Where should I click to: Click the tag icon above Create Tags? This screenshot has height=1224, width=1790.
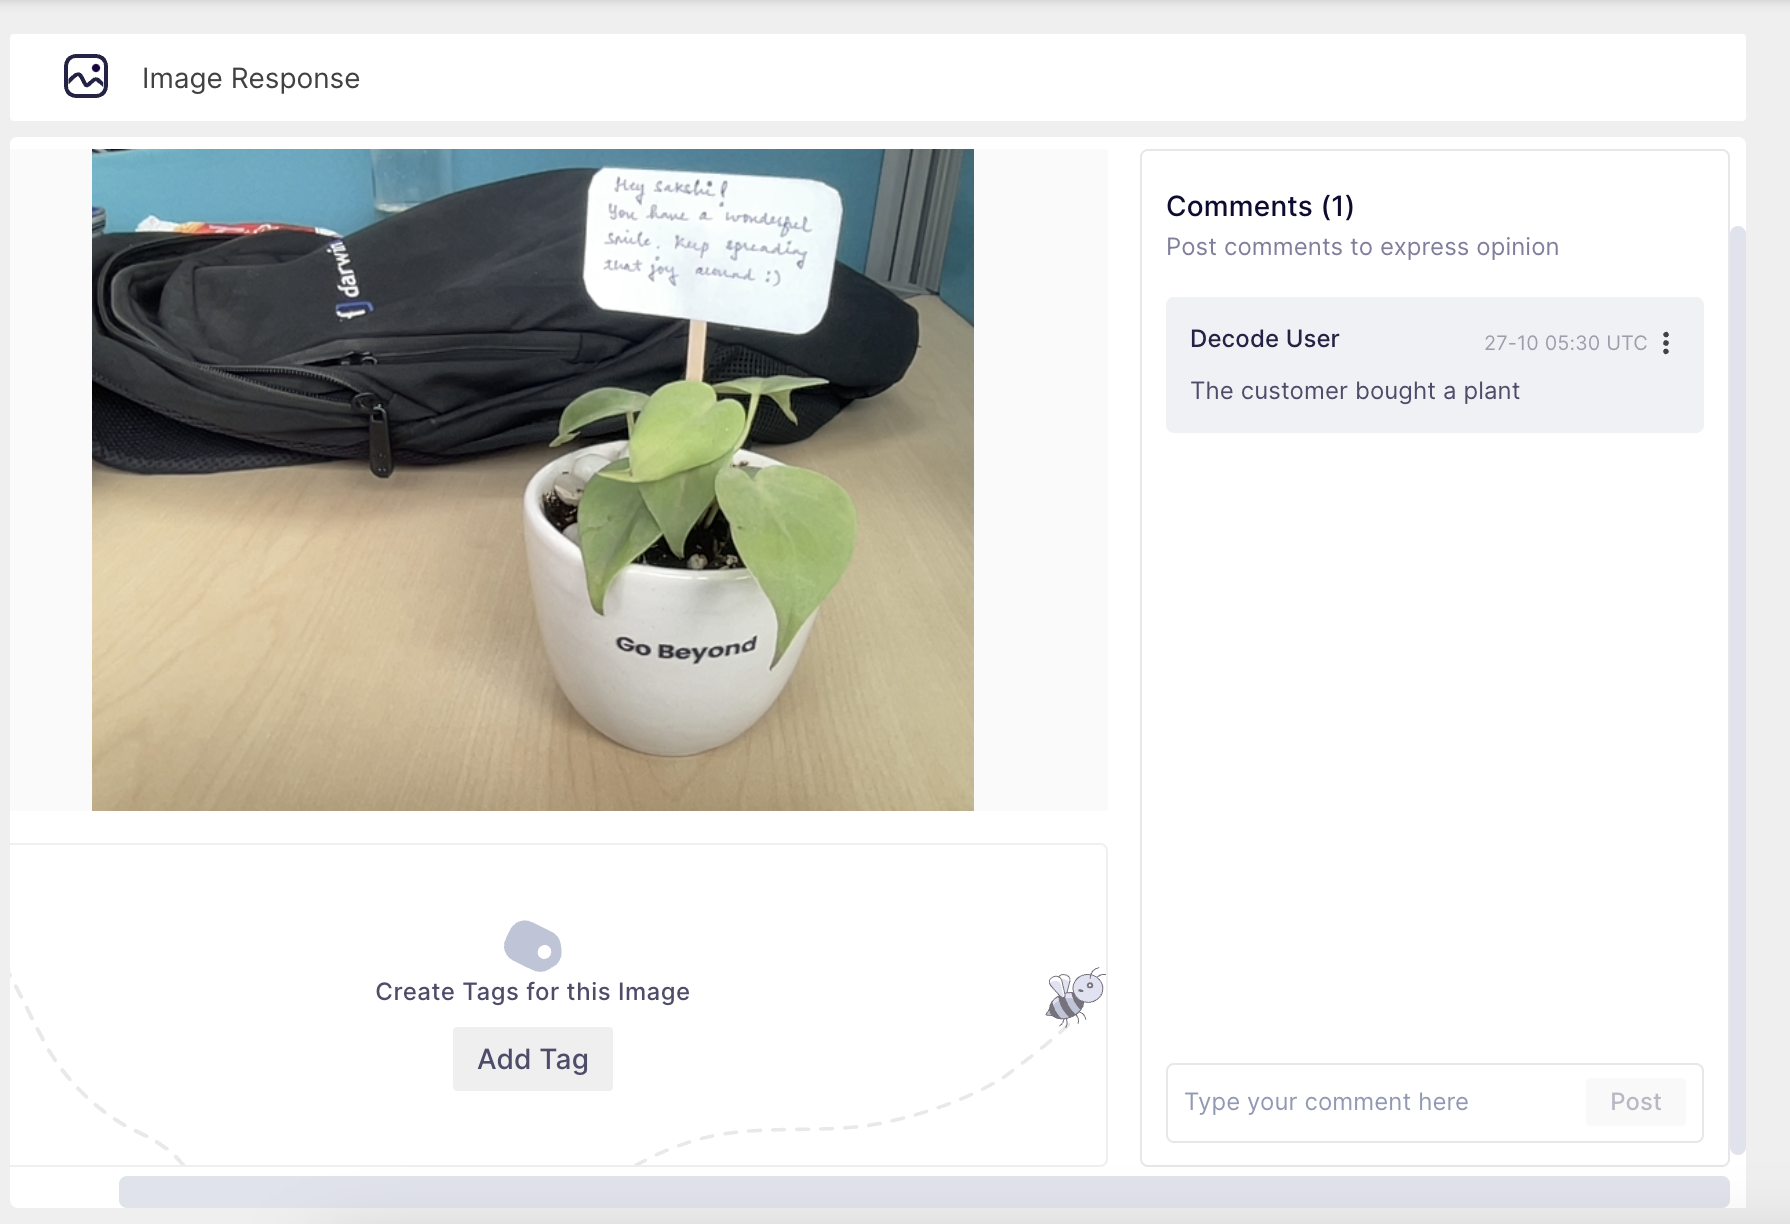(x=533, y=945)
